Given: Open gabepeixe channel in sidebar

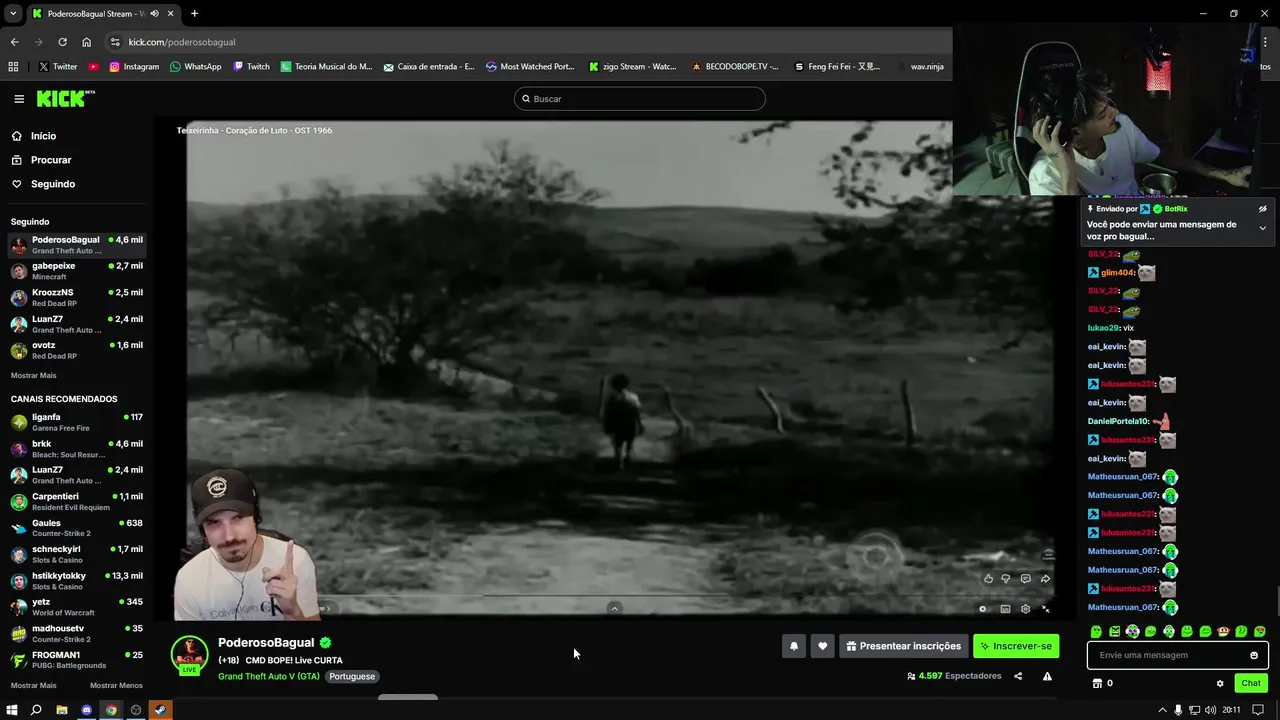Looking at the screenshot, I should (x=76, y=271).
